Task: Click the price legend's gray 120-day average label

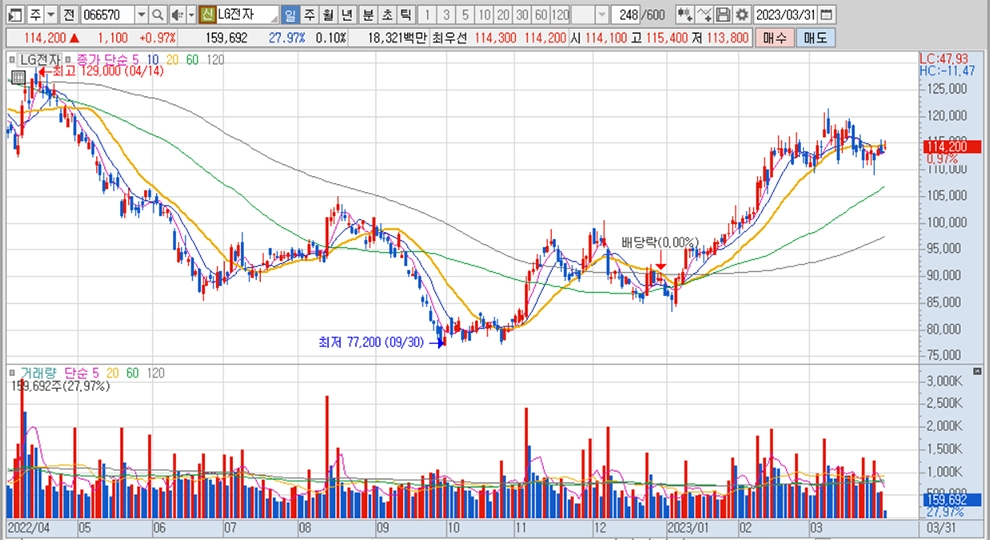Action: [215, 60]
